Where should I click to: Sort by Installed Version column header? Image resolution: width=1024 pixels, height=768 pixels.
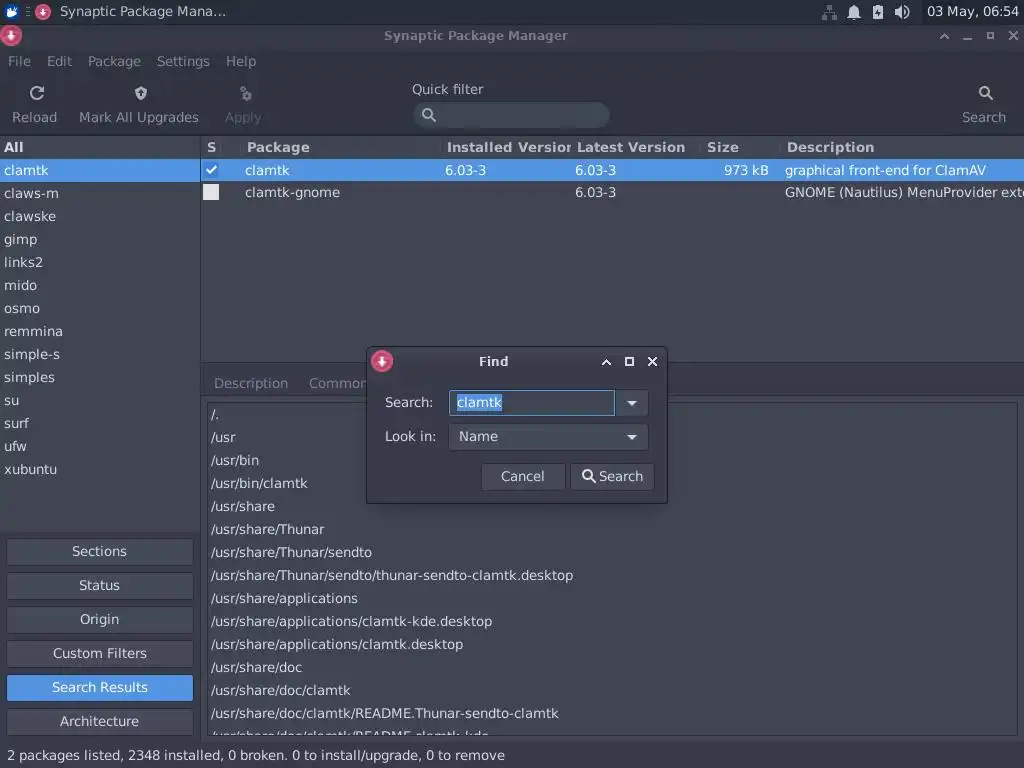click(x=507, y=148)
